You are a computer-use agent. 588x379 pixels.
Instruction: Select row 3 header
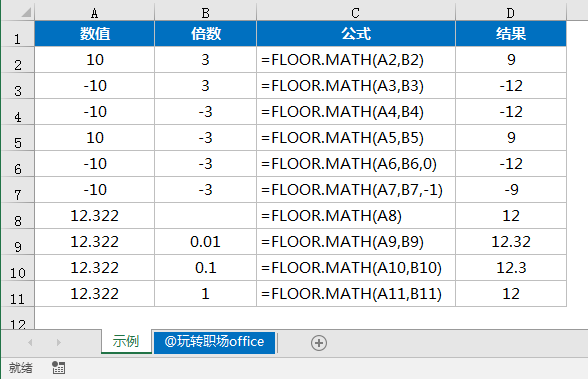pyautogui.click(x=18, y=85)
